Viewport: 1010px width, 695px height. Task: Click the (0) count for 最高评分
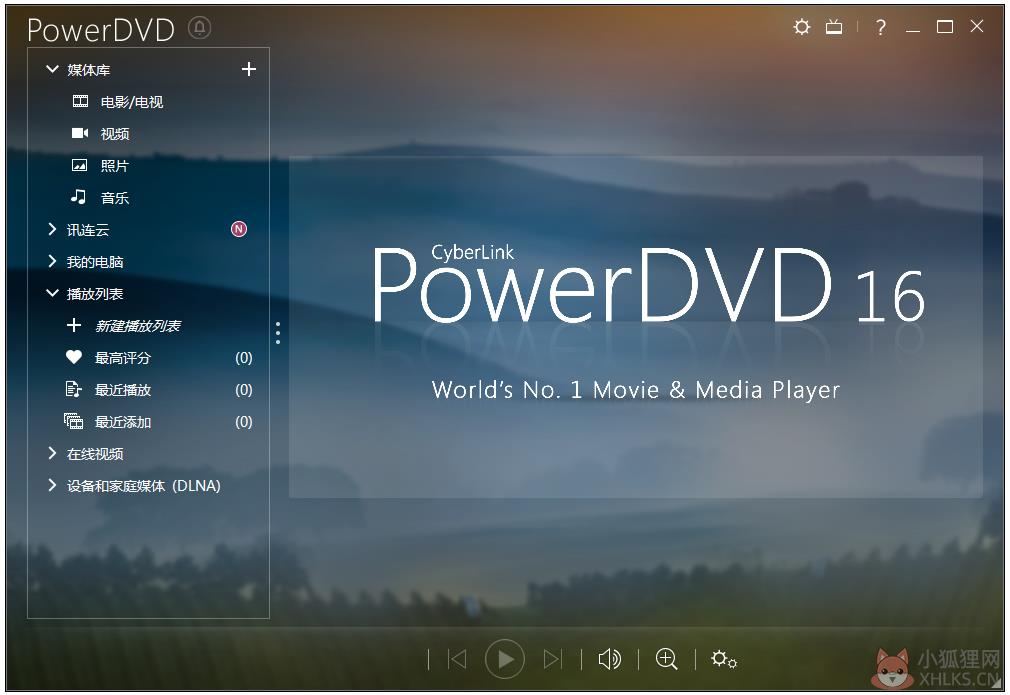243,357
